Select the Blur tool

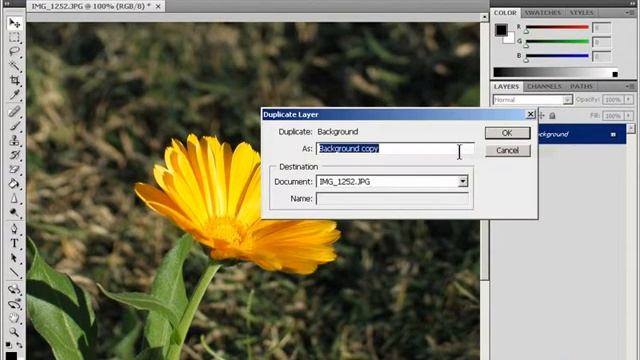[14, 198]
